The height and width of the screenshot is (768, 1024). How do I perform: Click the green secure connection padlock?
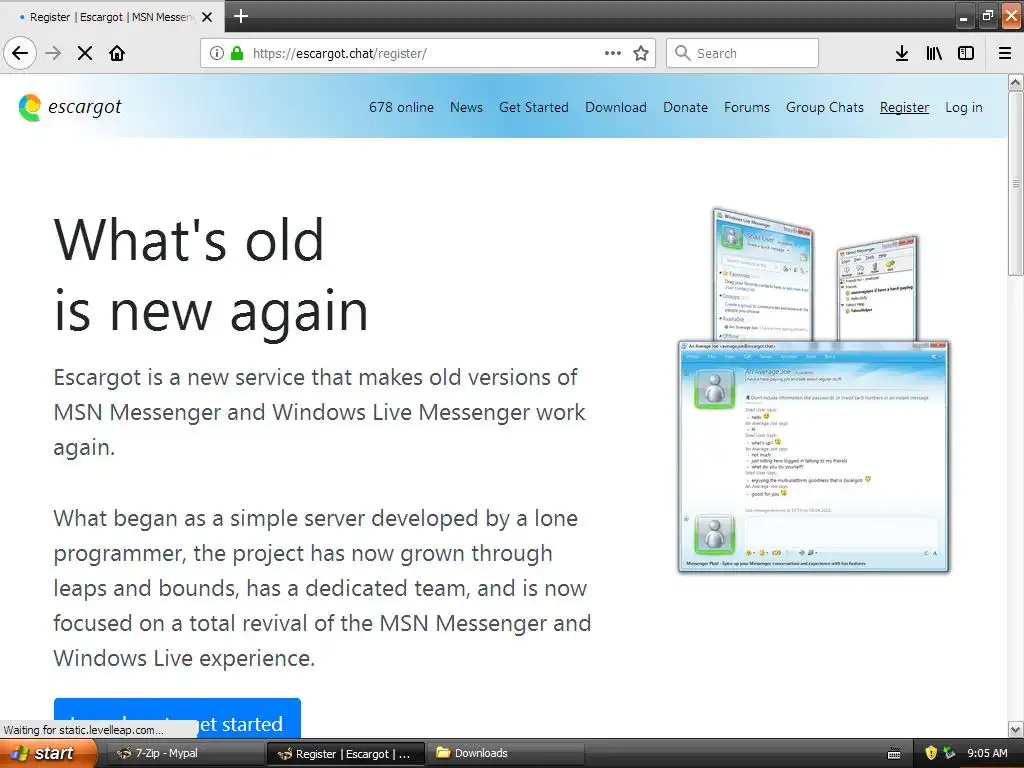[237, 53]
